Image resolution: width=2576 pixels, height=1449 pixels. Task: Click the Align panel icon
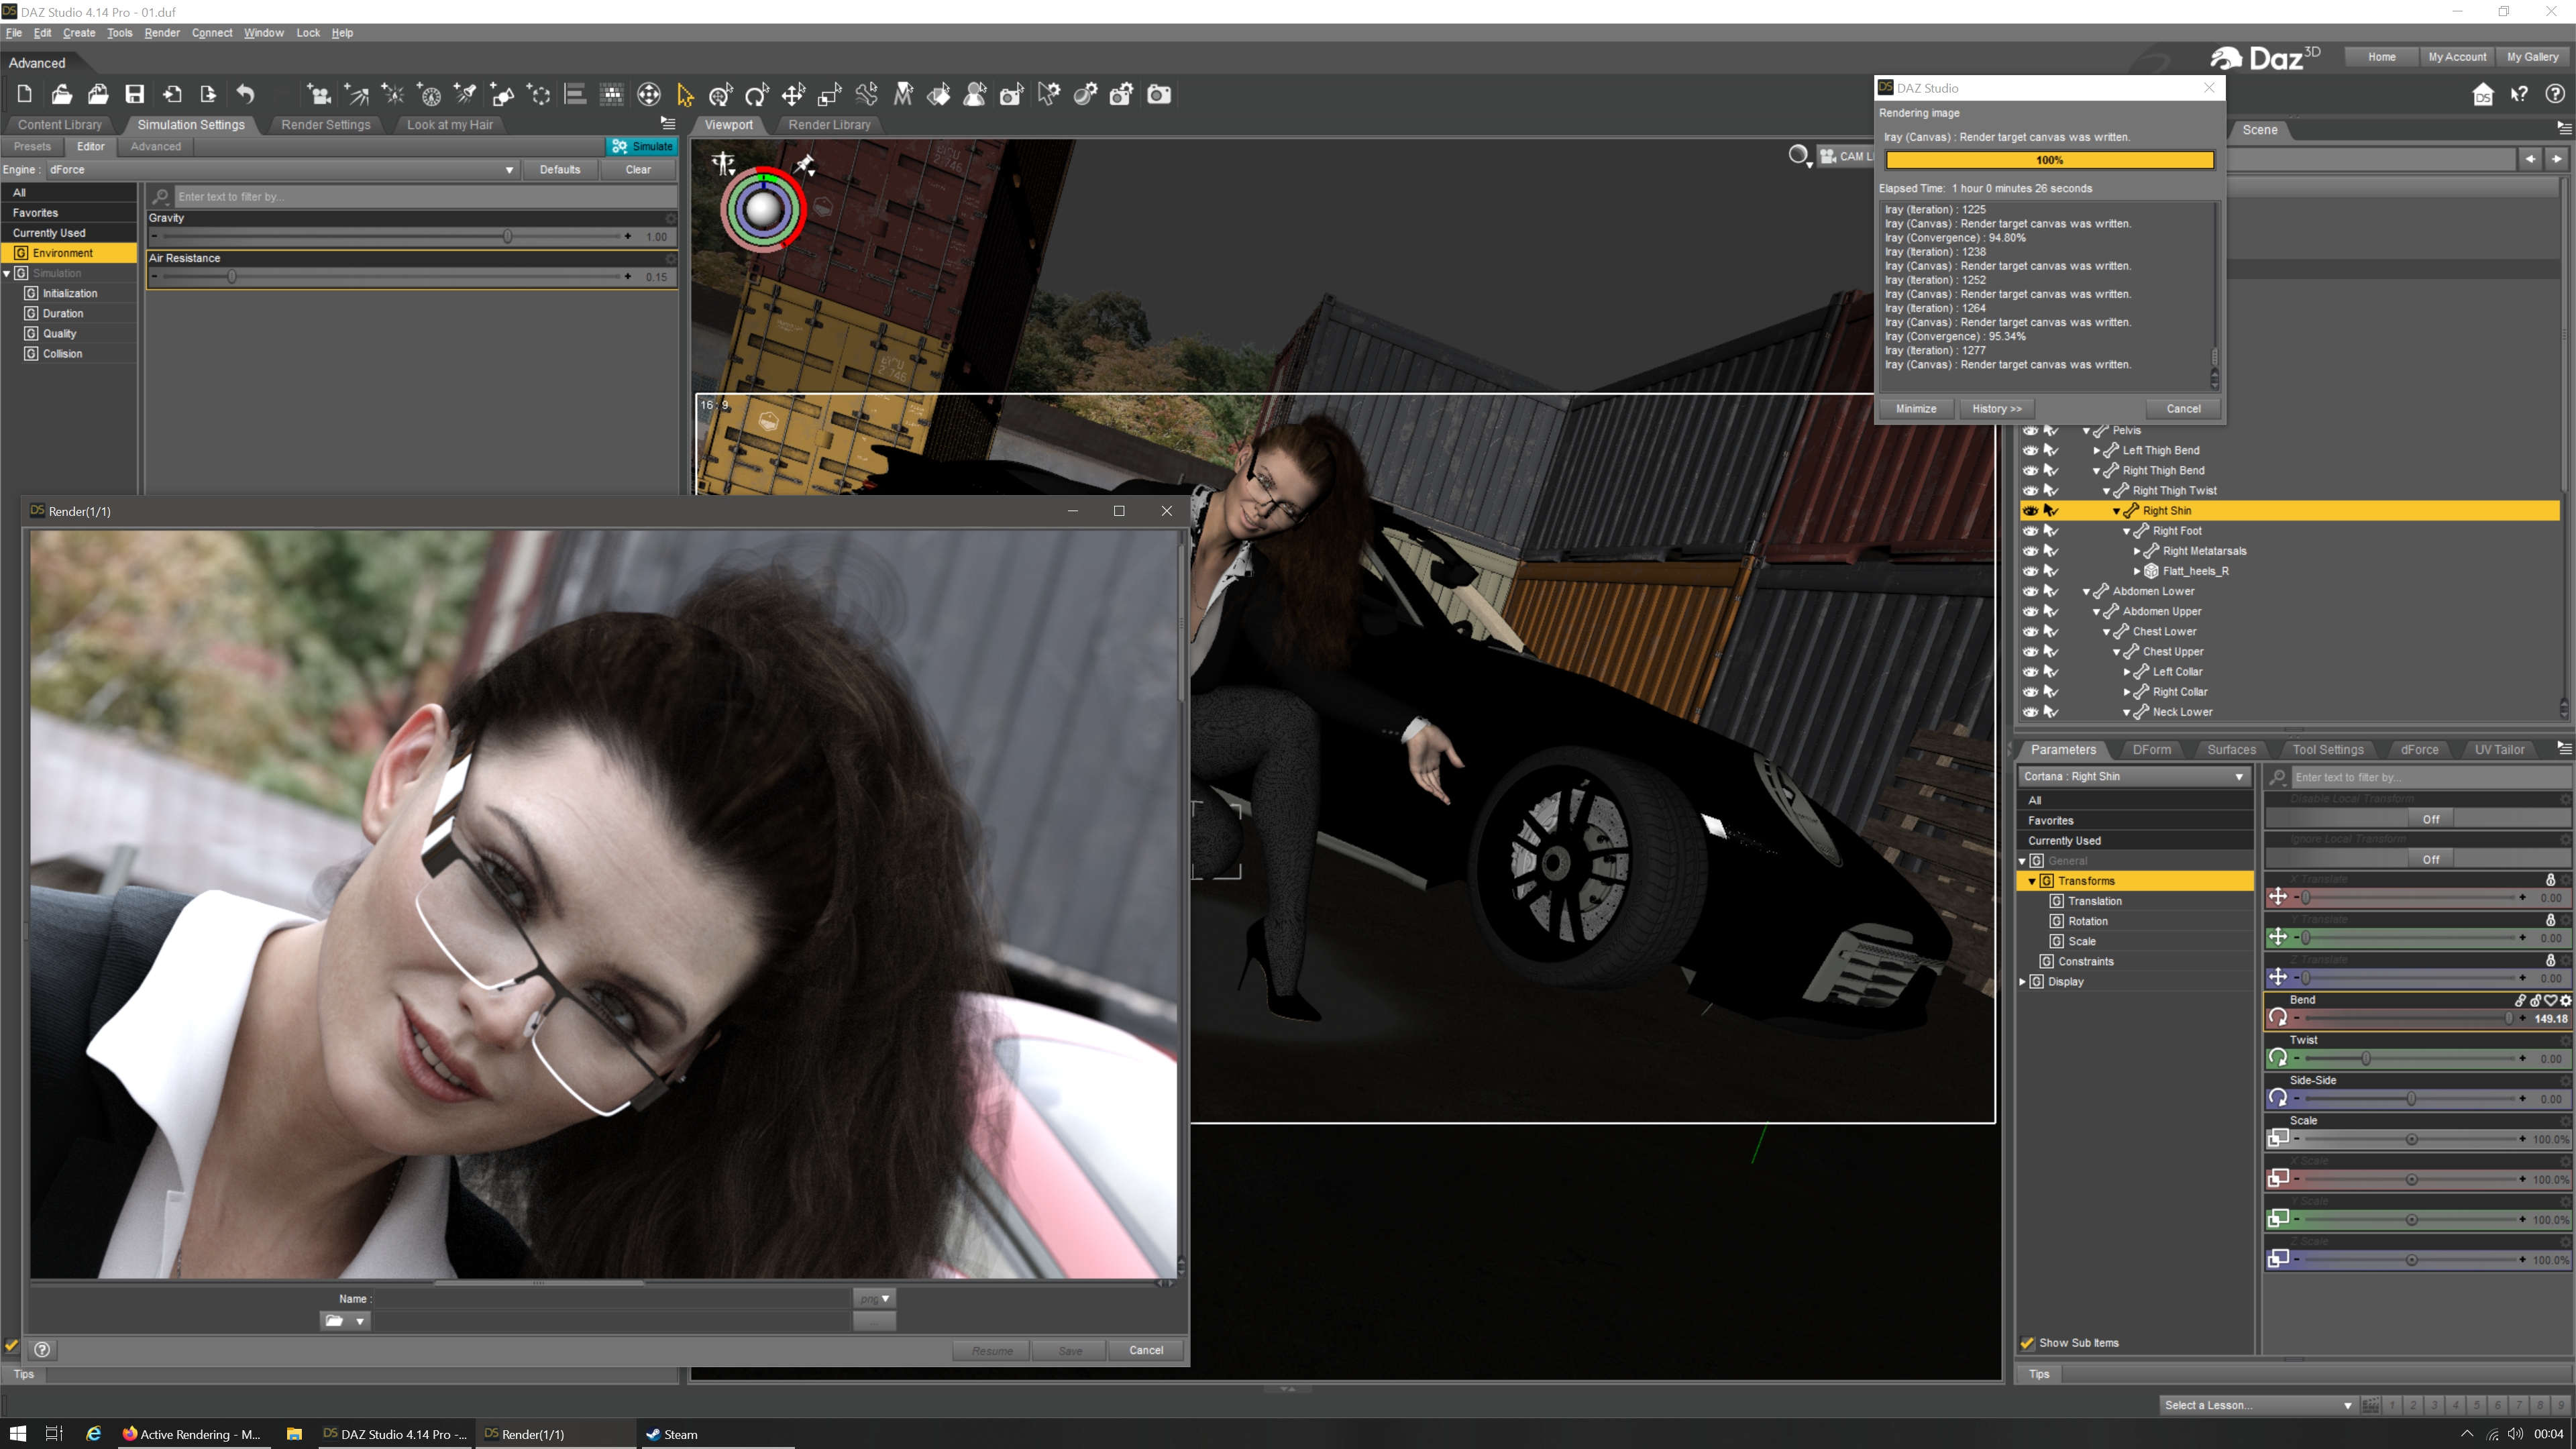pyautogui.click(x=575, y=94)
